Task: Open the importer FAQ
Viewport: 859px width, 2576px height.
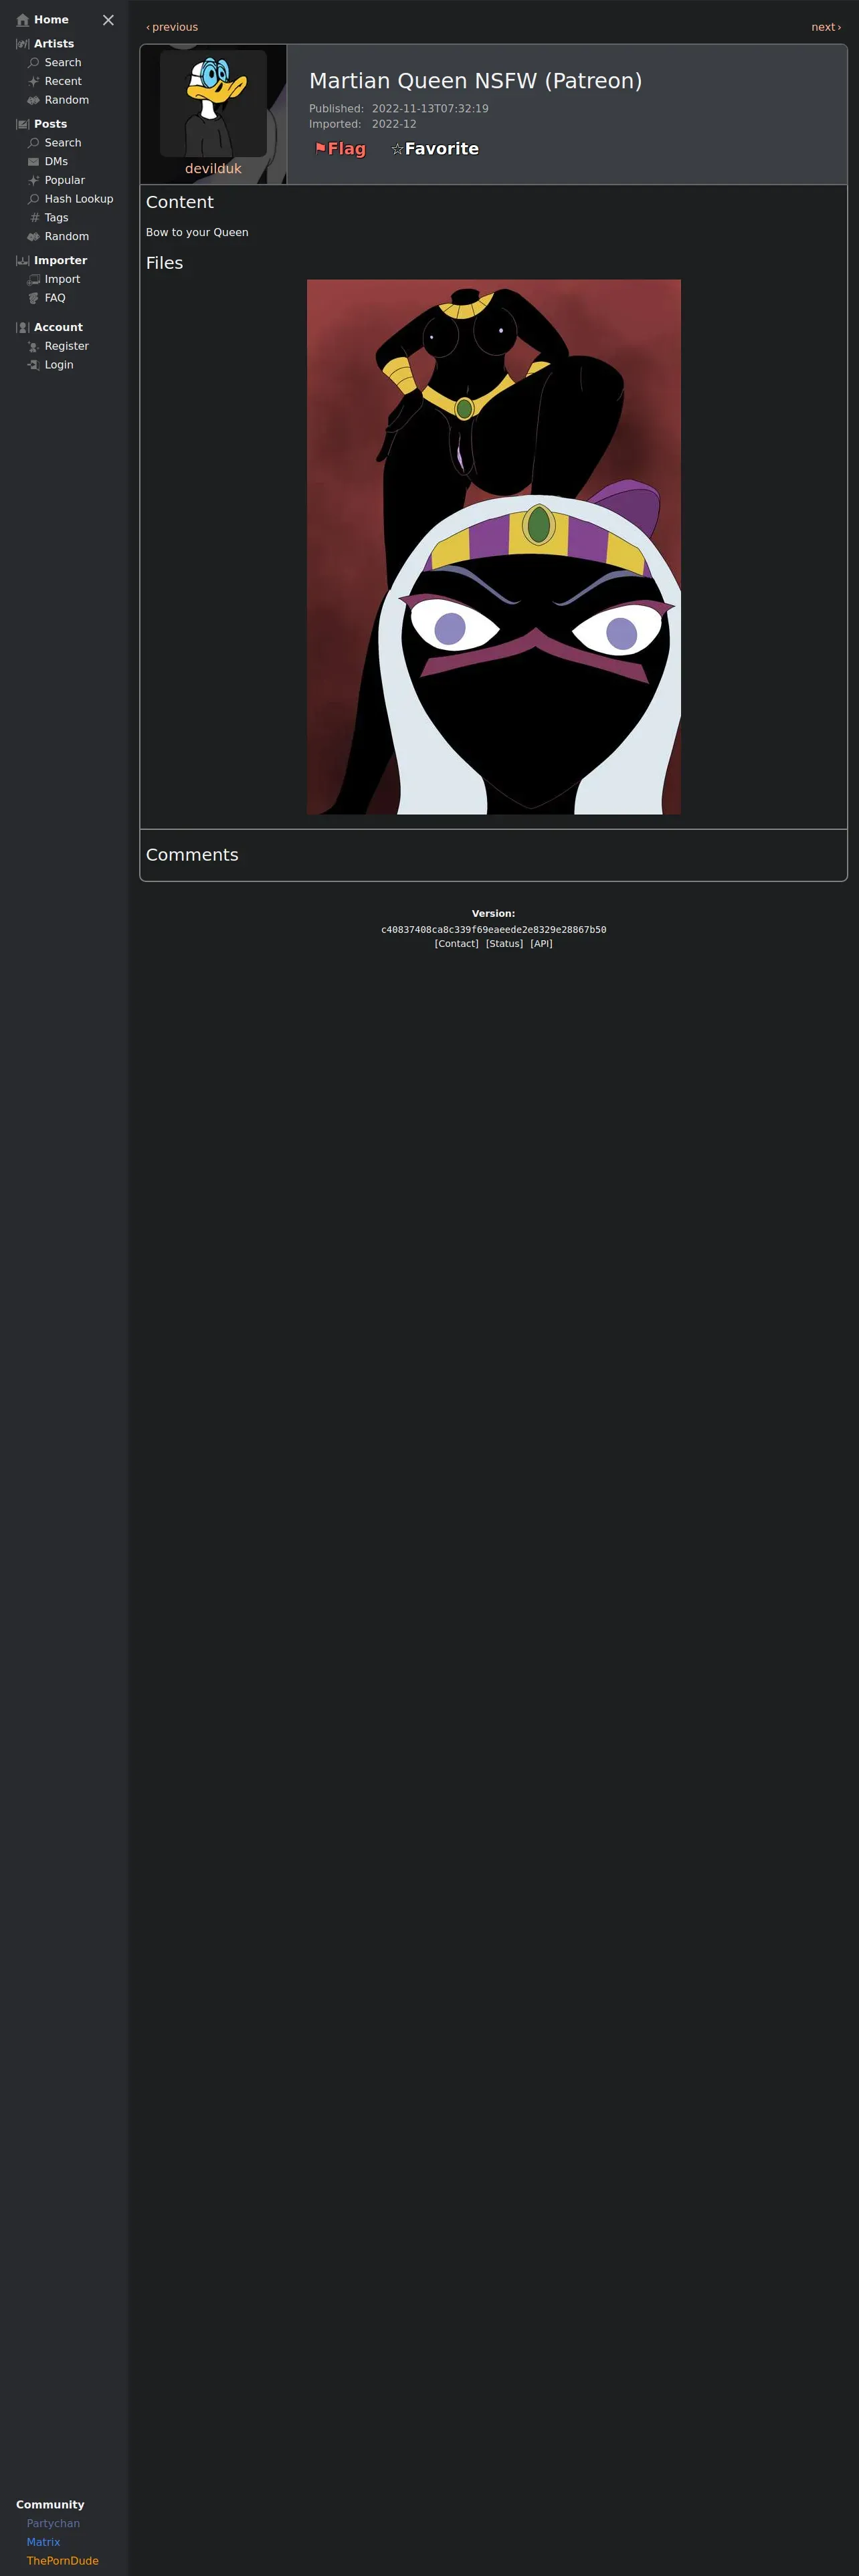Action: pyautogui.click(x=55, y=298)
